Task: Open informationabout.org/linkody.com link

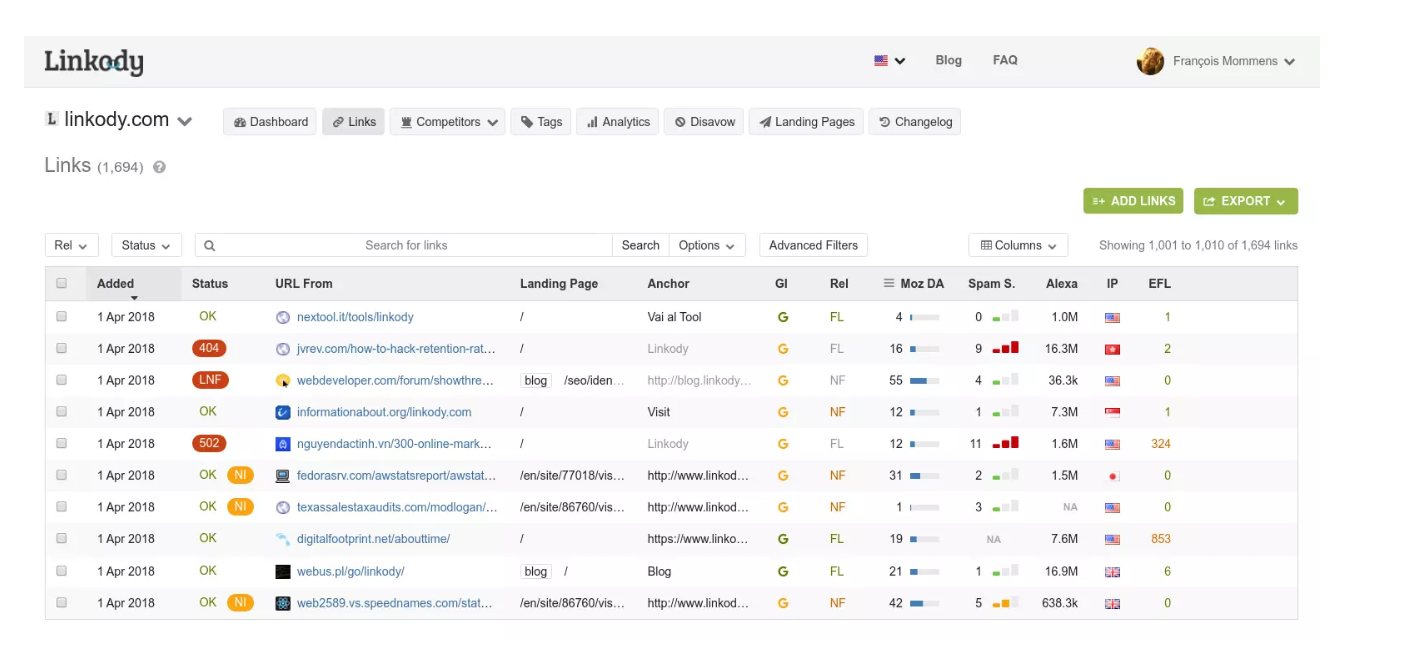Action: tap(384, 412)
